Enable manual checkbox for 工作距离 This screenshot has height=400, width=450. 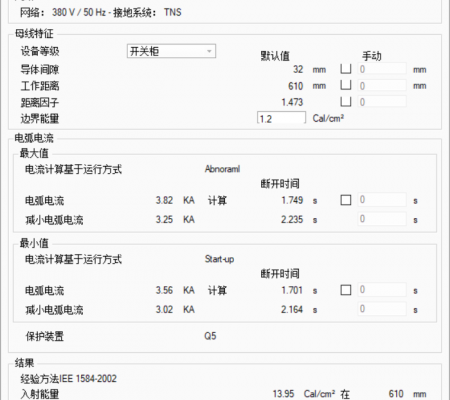(x=346, y=85)
